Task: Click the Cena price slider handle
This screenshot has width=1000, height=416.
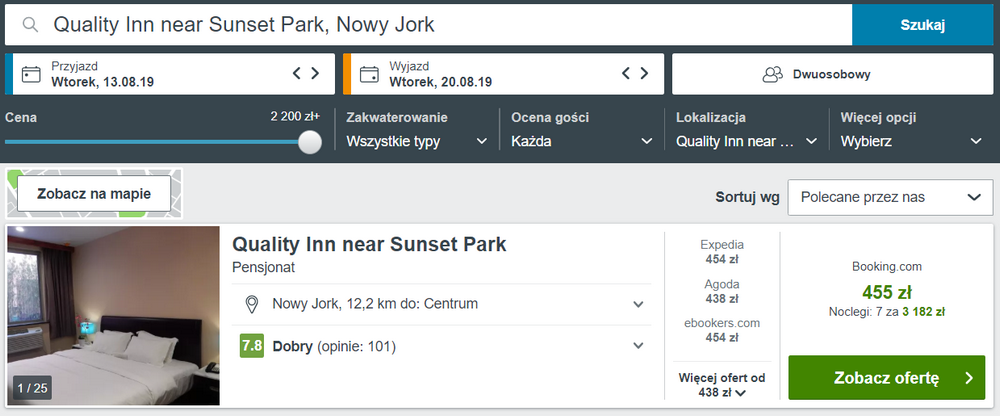Action: tap(310, 142)
